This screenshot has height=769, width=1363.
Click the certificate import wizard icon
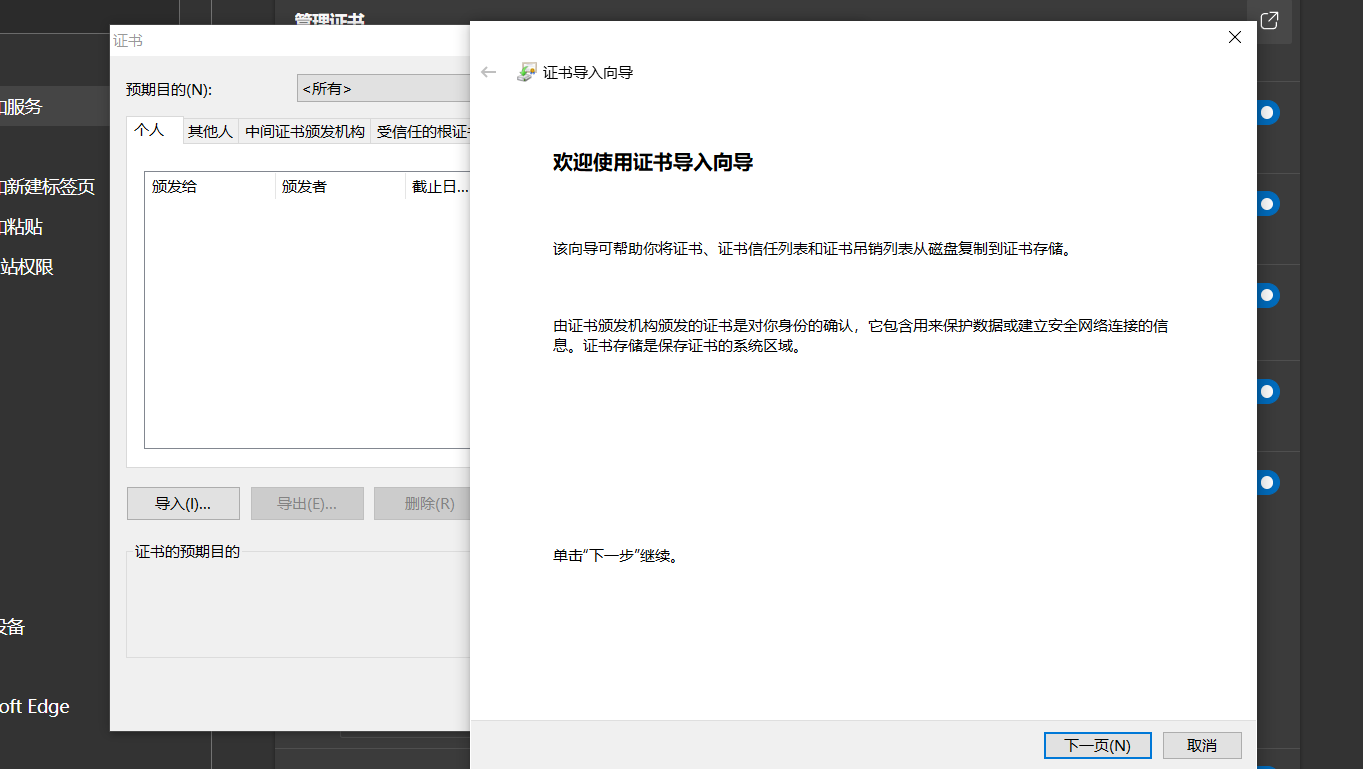coord(526,72)
